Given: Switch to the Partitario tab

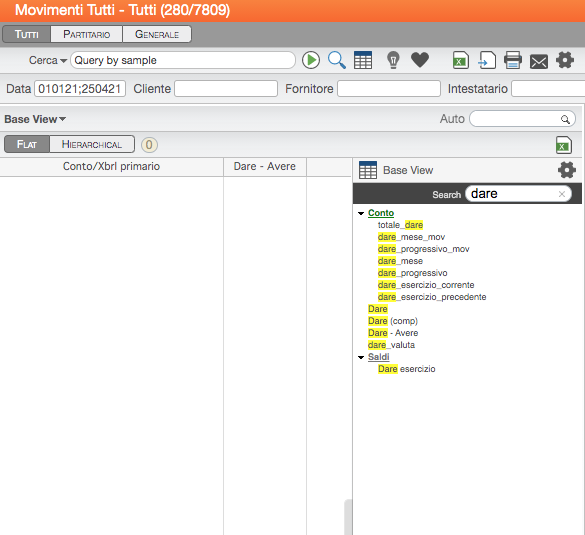Looking at the screenshot, I should coord(87,34).
